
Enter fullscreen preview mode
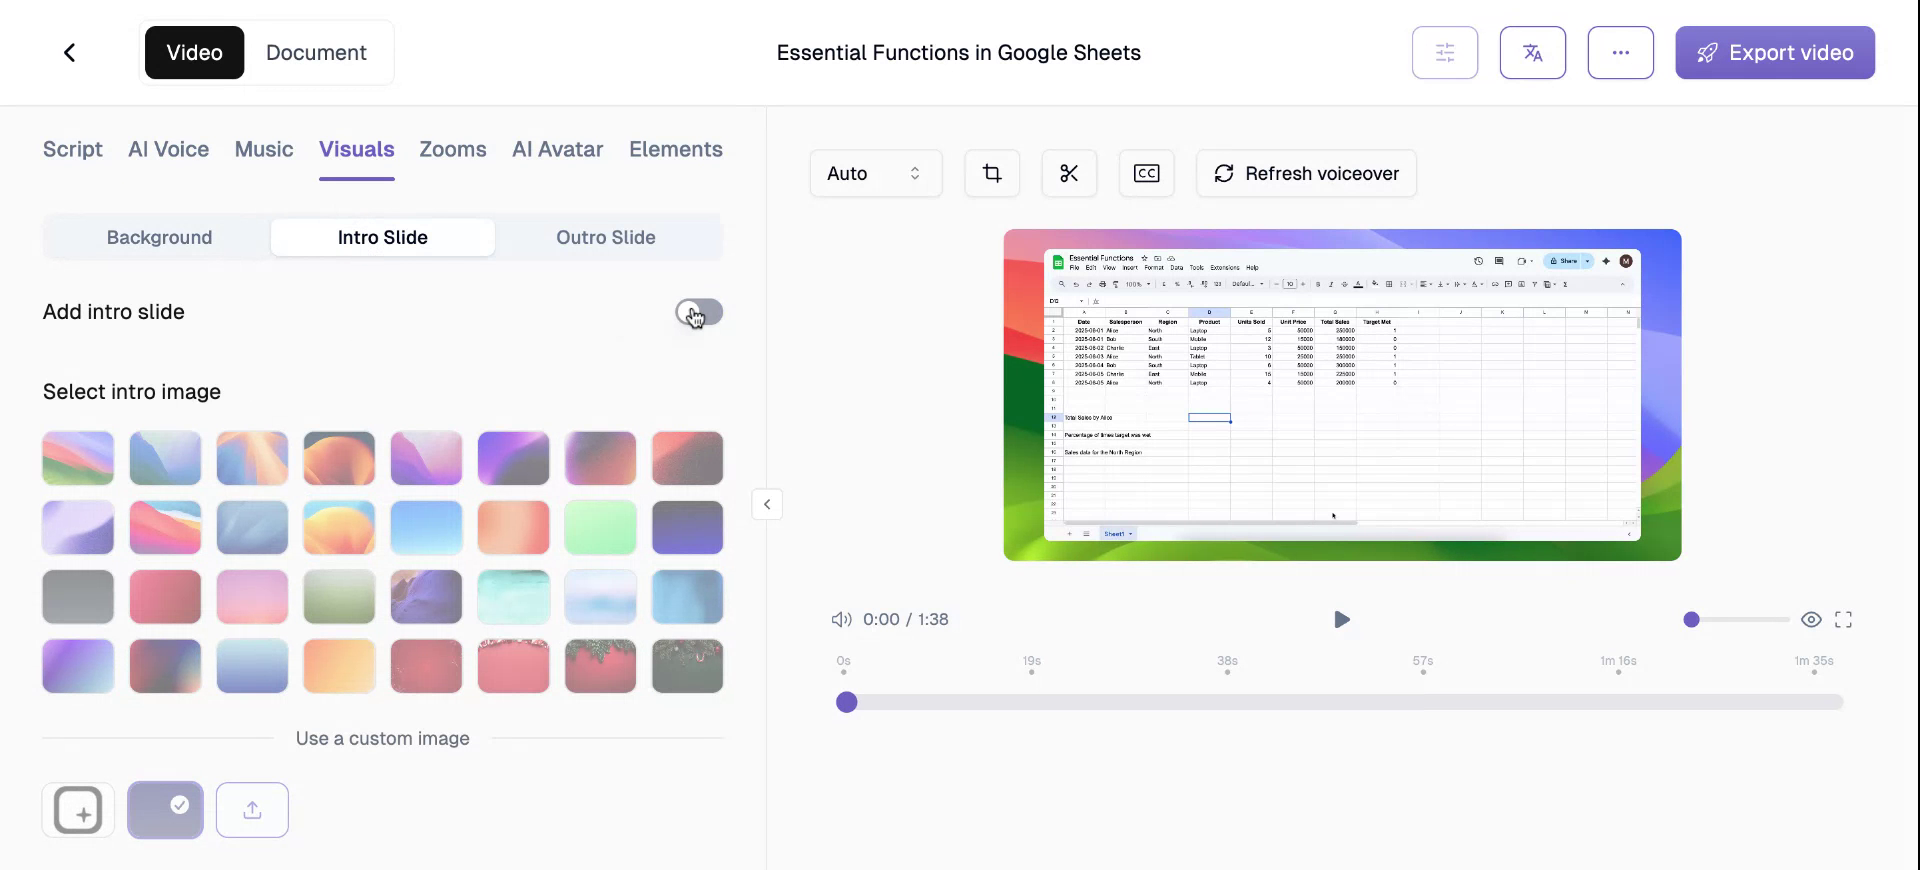1843,619
